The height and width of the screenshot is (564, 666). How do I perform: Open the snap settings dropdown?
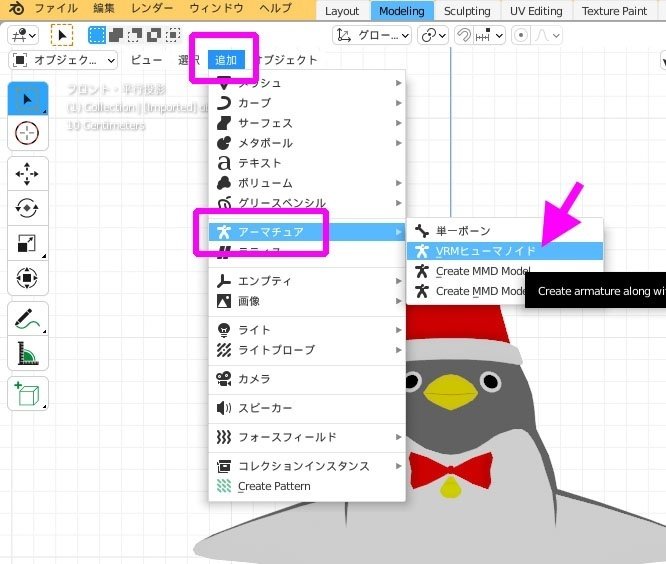pos(489,35)
